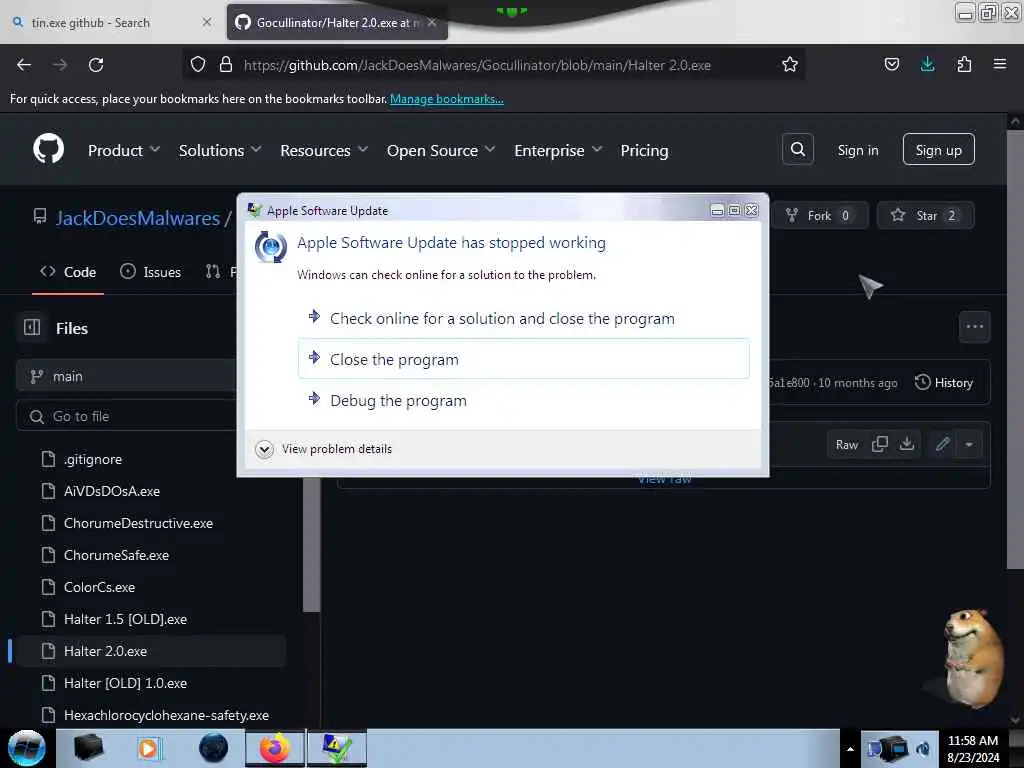Download raw file using the download icon
The width and height of the screenshot is (1024, 768).
click(906, 445)
